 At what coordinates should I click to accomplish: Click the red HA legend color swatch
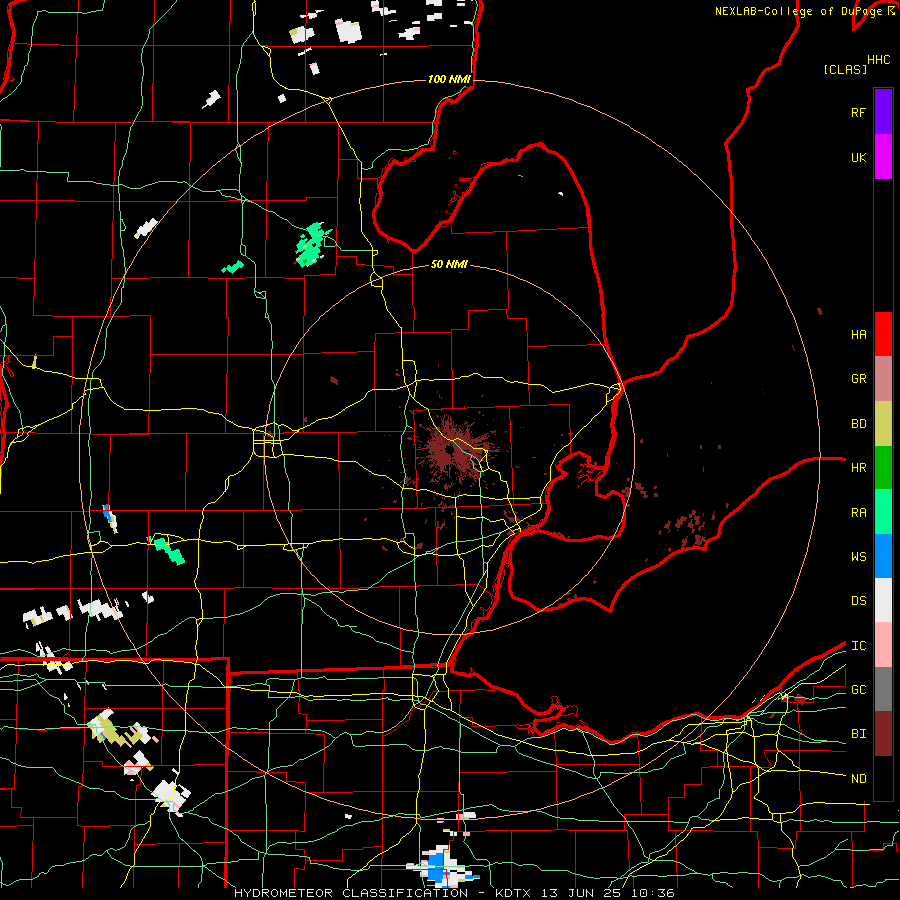click(x=883, y=334)
